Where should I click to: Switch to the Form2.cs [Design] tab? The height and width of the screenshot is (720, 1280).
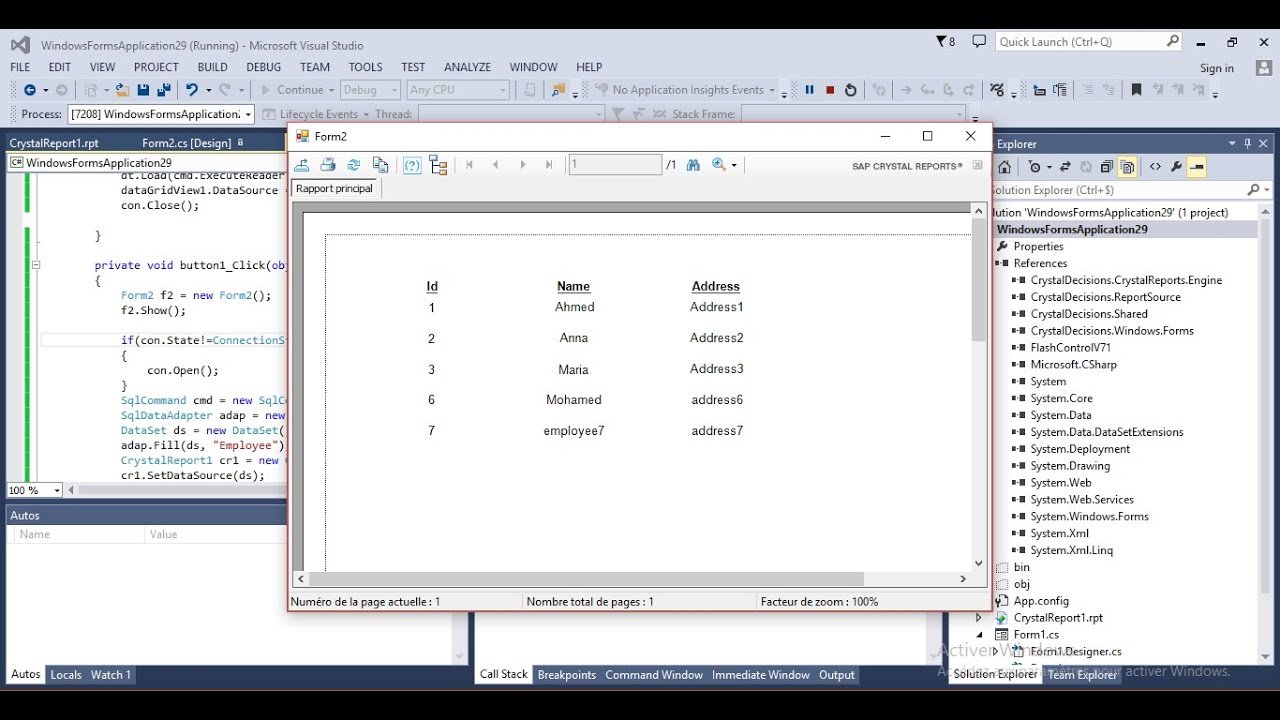(186, 143)
